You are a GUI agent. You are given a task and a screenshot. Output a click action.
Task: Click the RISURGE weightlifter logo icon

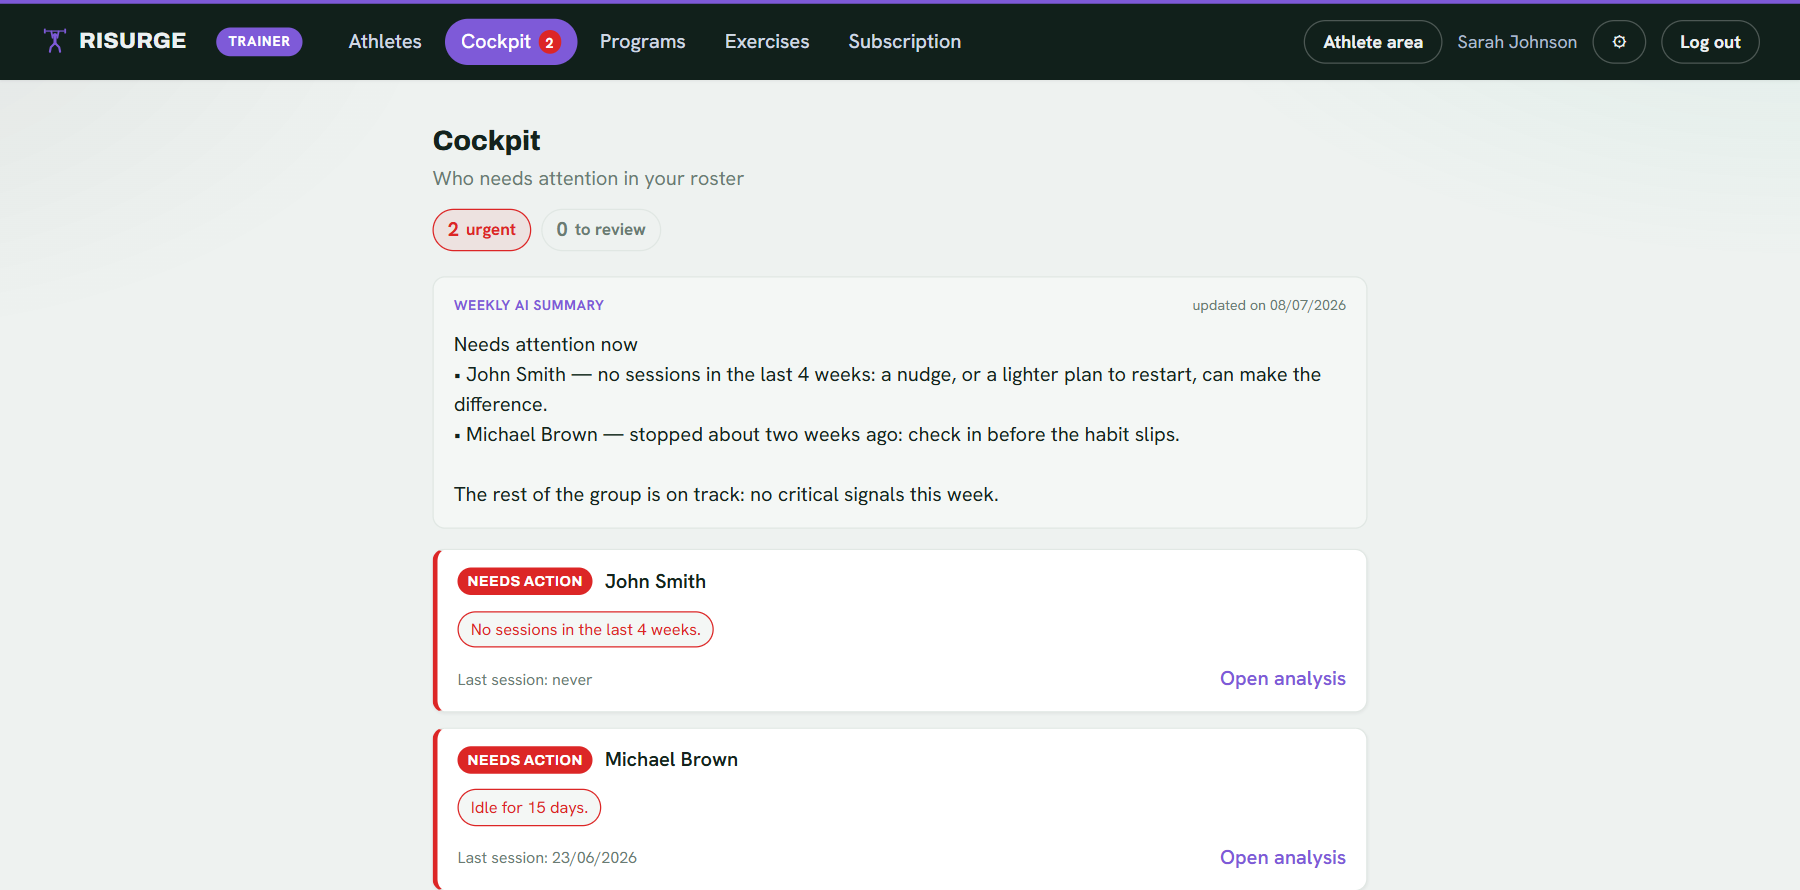55,41
